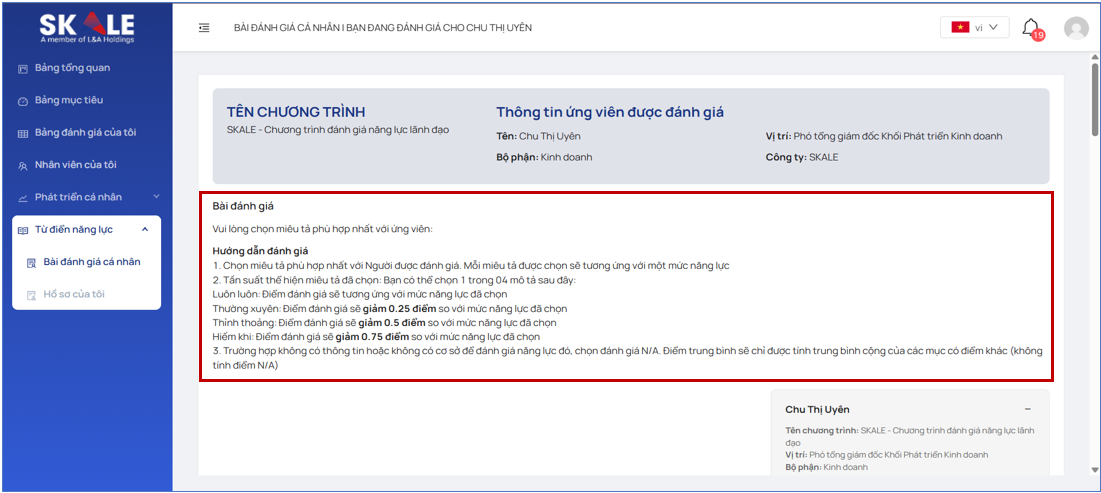Click the Bài đánh giá cá nhân icon
The width and height of the screenshot is (1101, 493).
click(x=32, y=262)
